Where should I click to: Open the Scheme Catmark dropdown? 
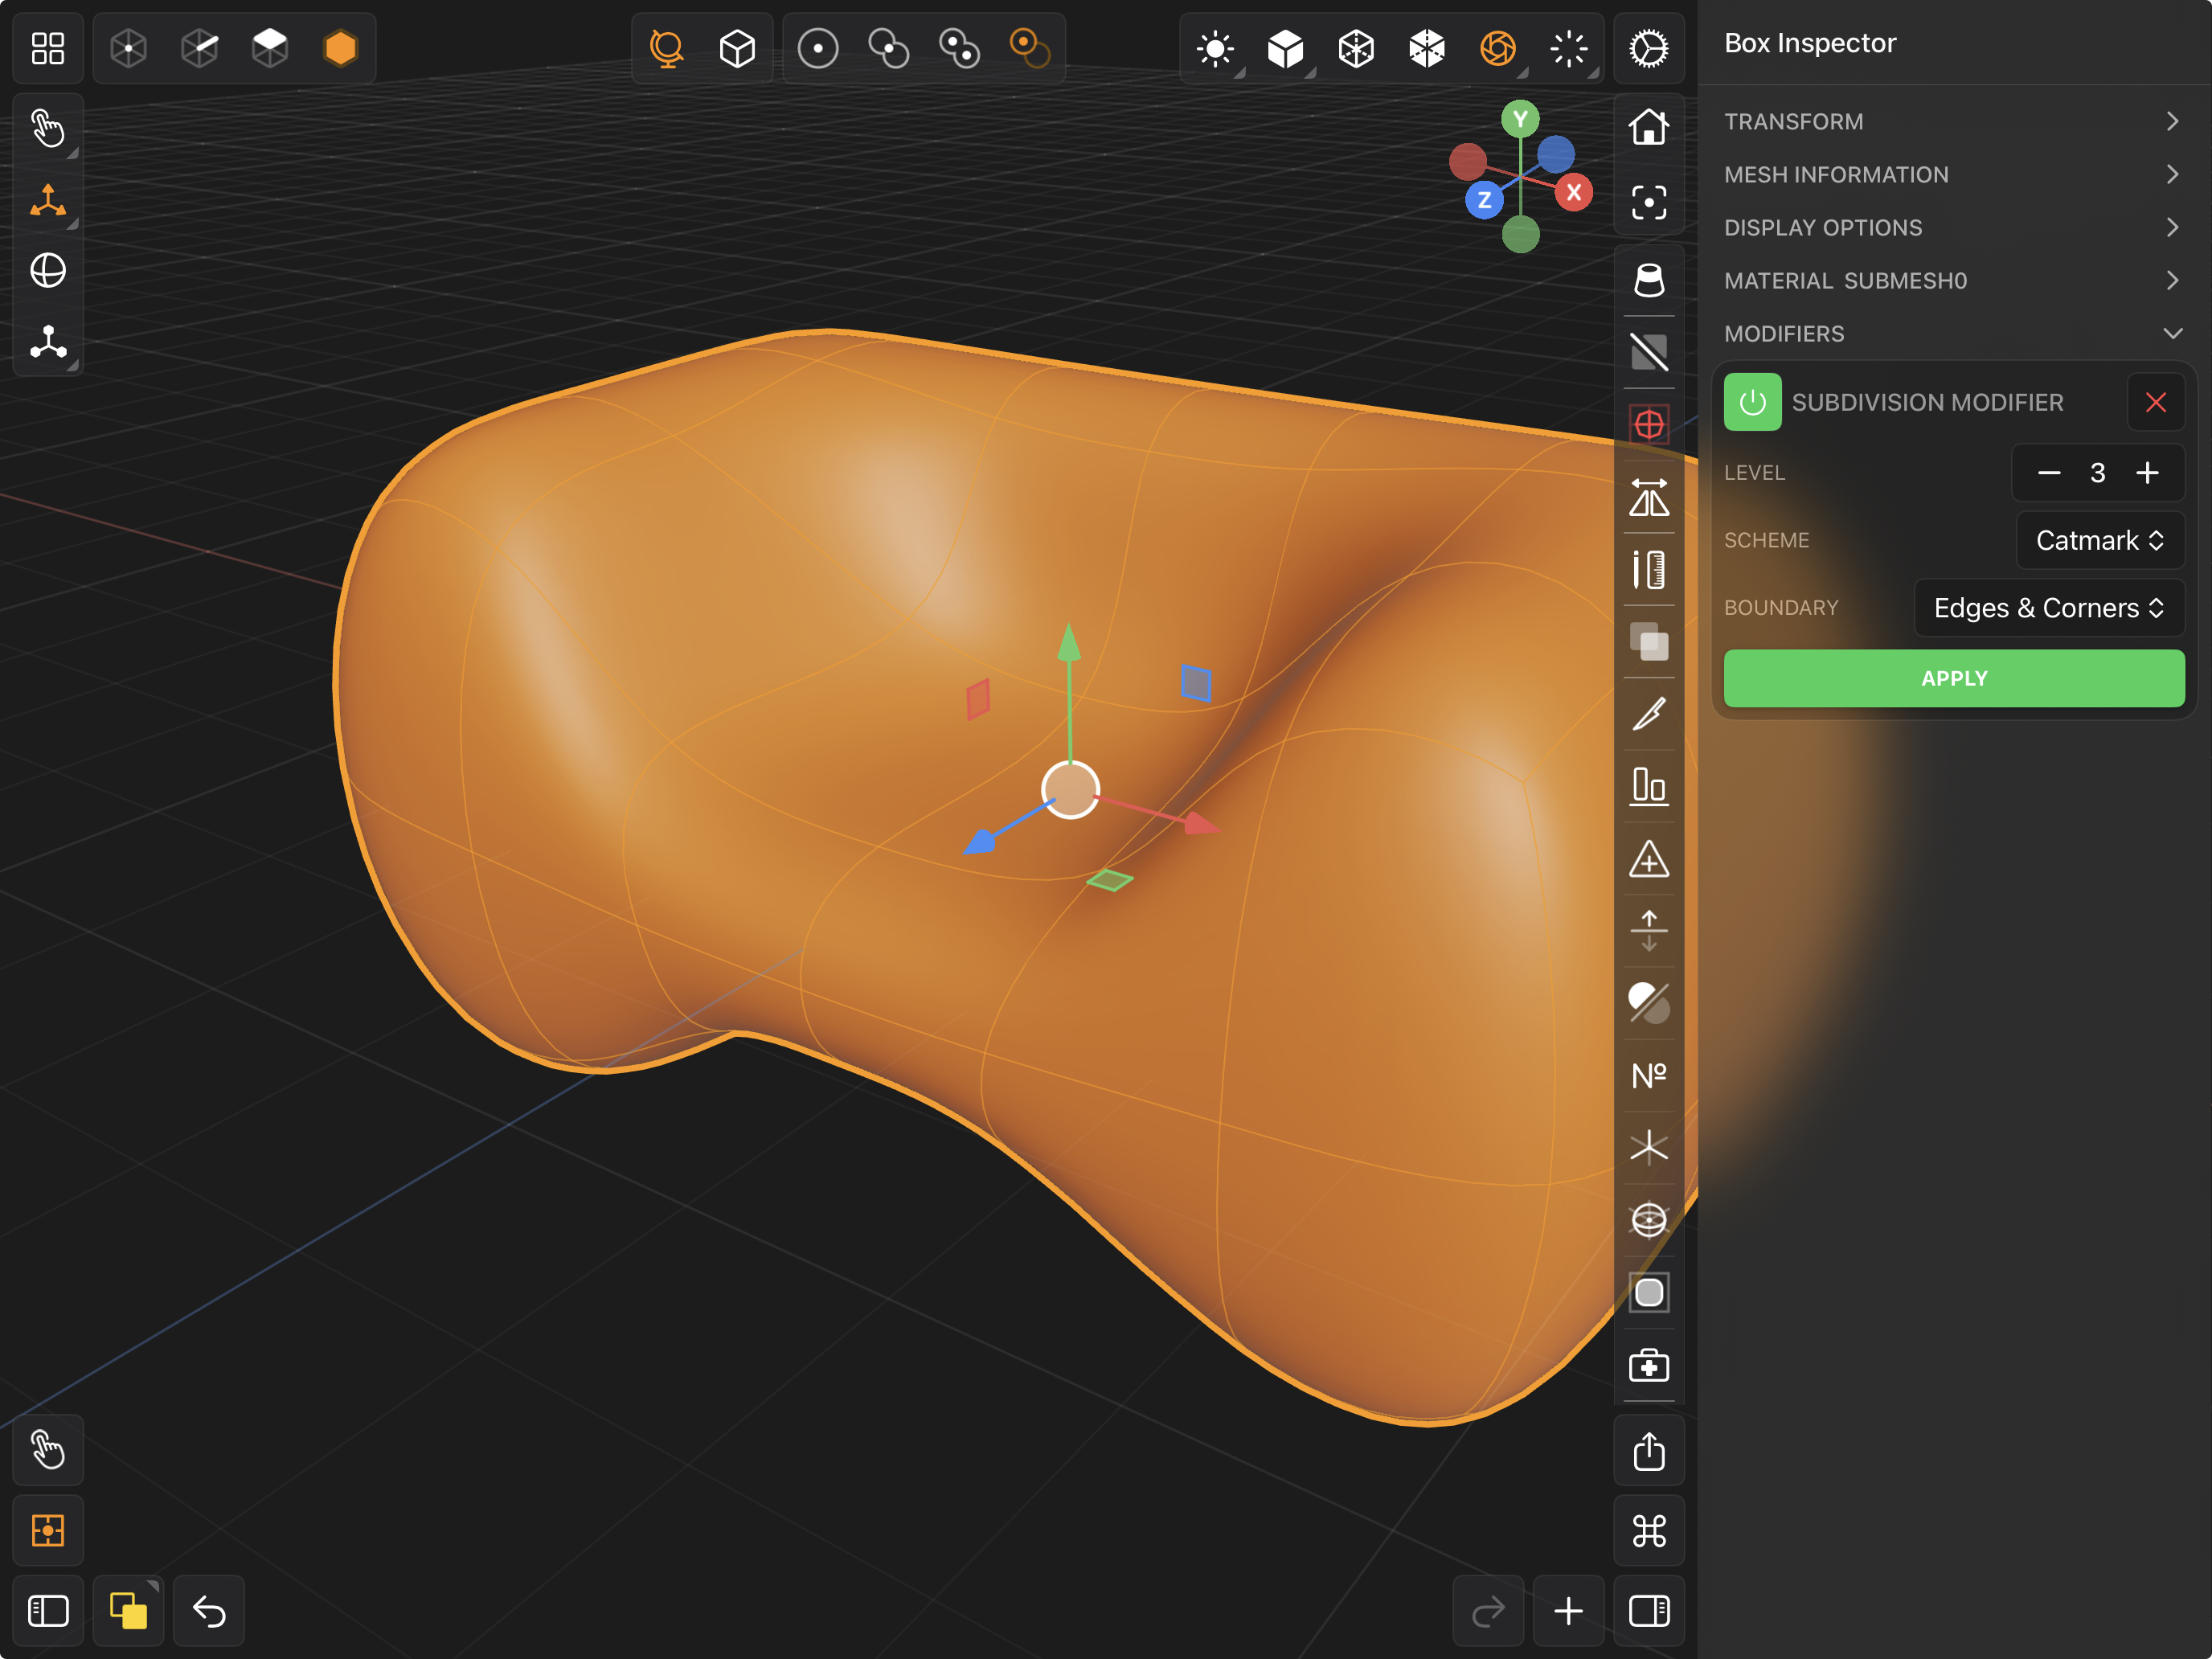point(2100,540)
